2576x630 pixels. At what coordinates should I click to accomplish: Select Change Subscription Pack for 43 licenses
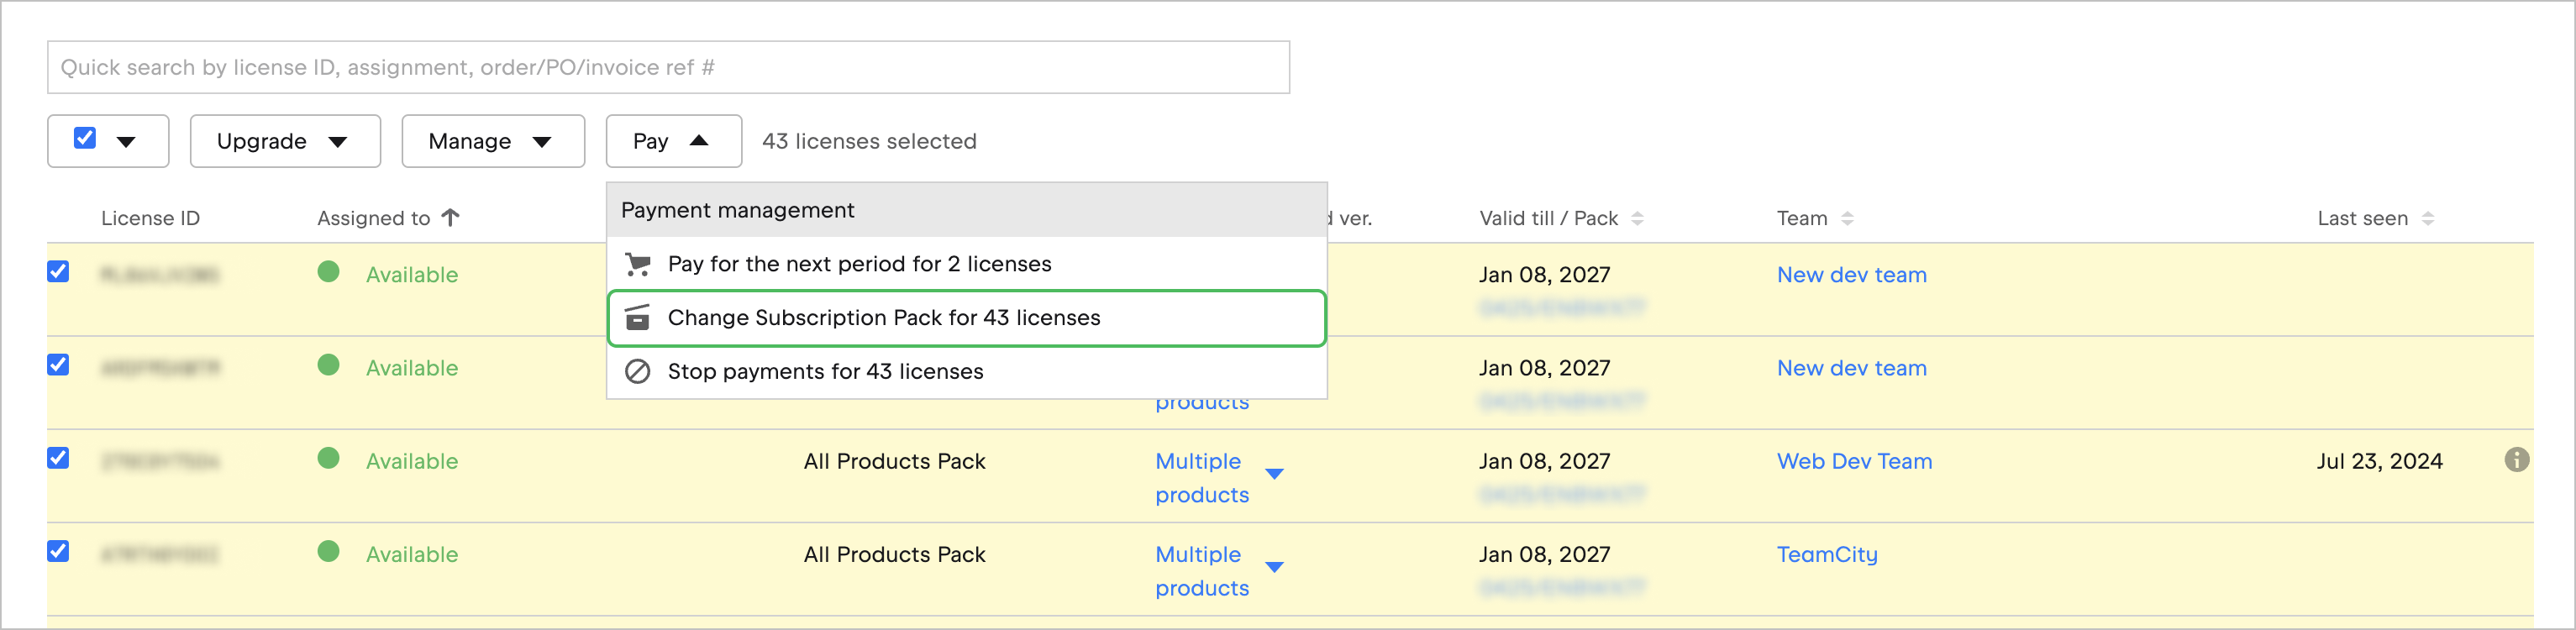click(x=883, y=318)
